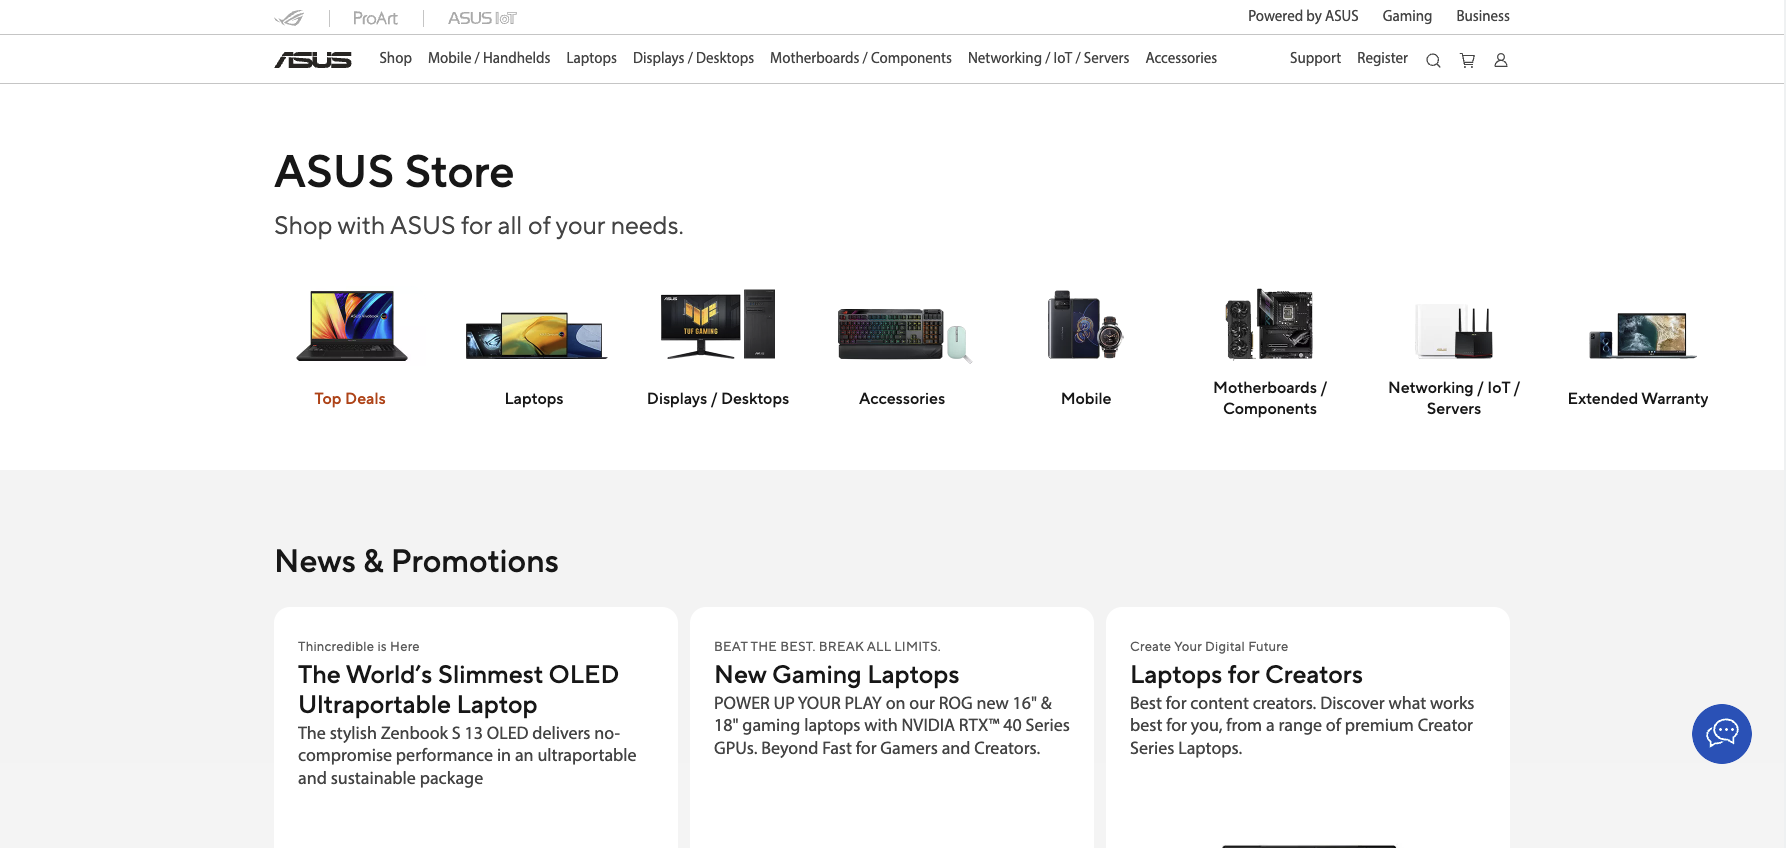Open the Accessories nav menu

click(x=1181, y=58)
